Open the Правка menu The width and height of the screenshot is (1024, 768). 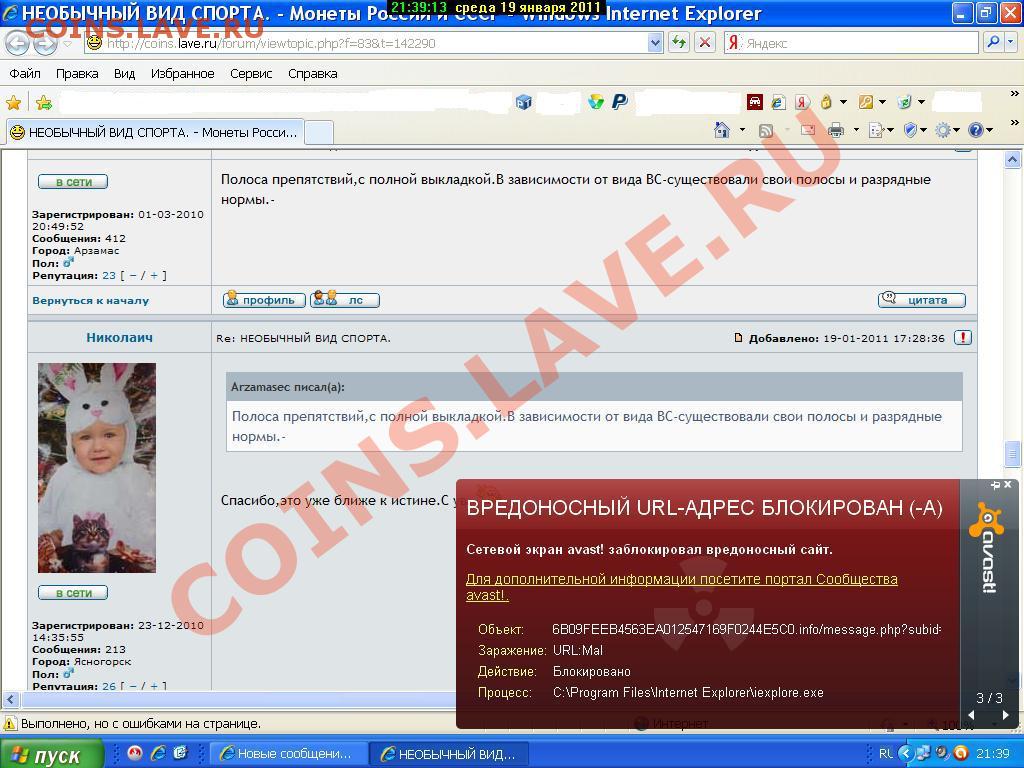[x=77, y=73]
